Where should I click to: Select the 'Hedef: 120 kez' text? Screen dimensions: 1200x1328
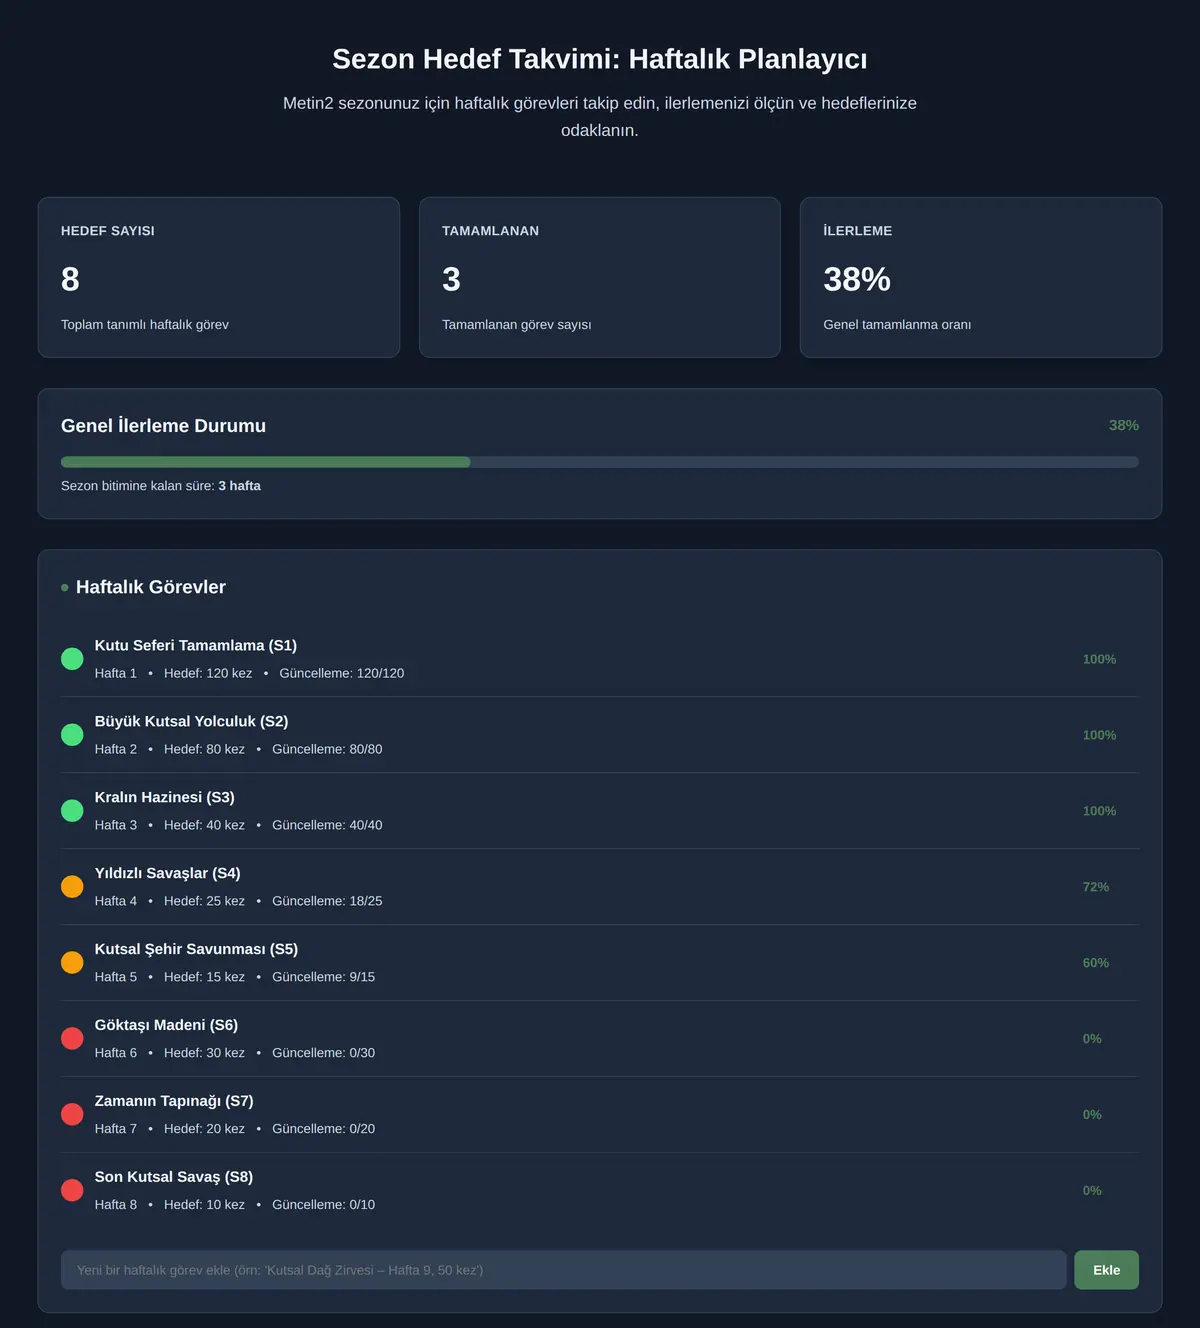coord(208,673)
